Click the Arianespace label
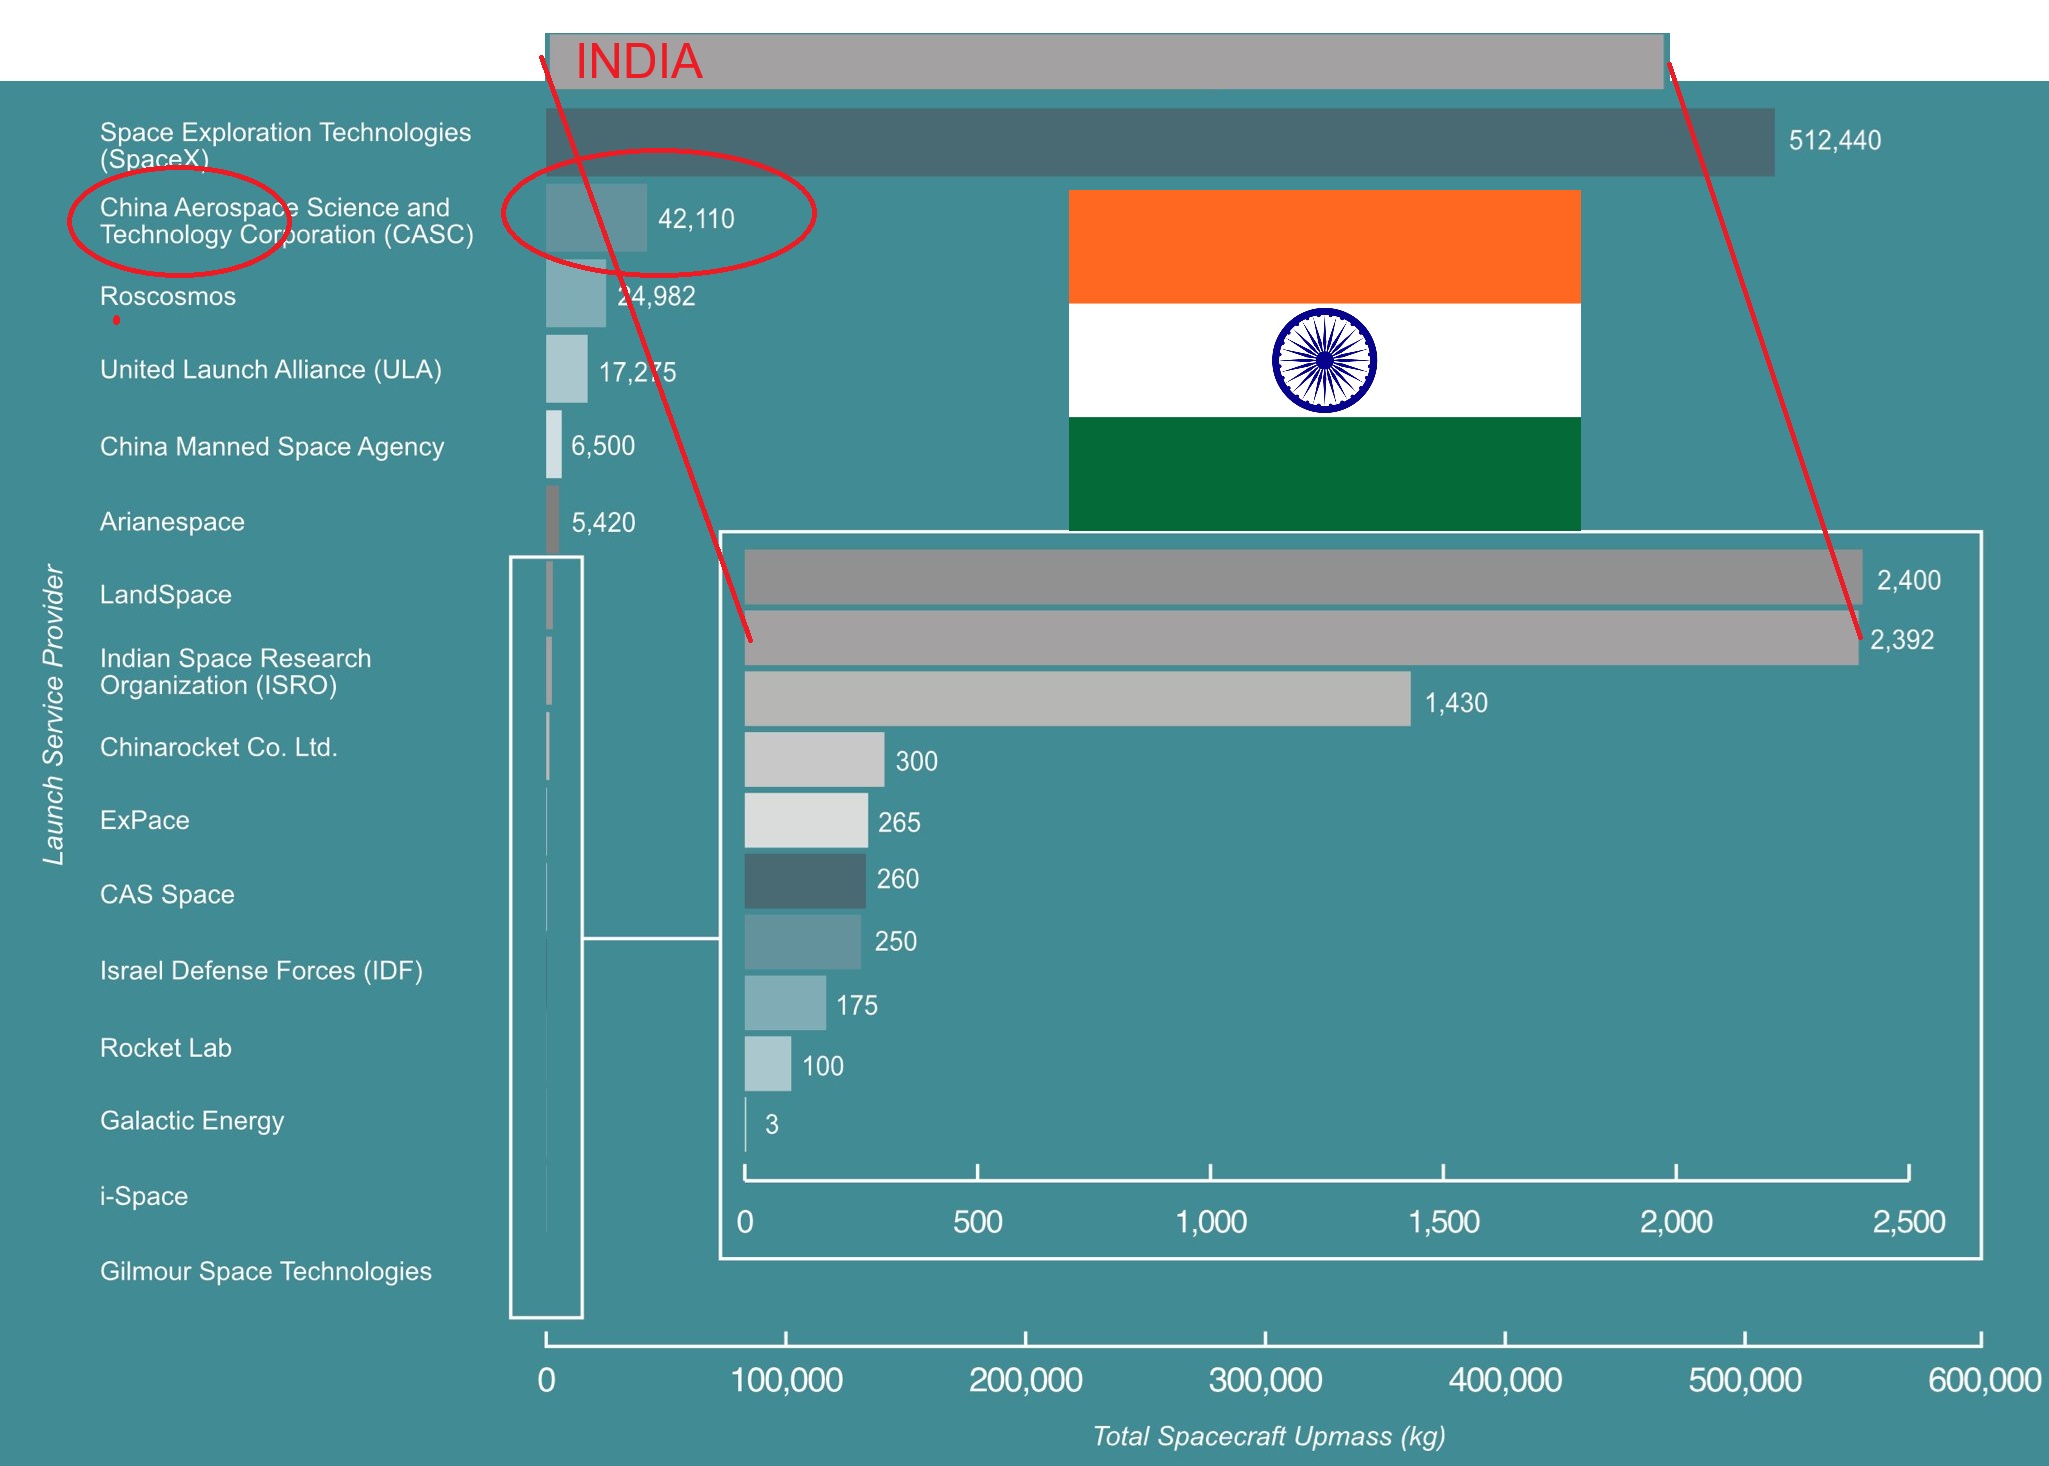The height and width of the screenshot is (1466, 2049). (x=172, y=521)
